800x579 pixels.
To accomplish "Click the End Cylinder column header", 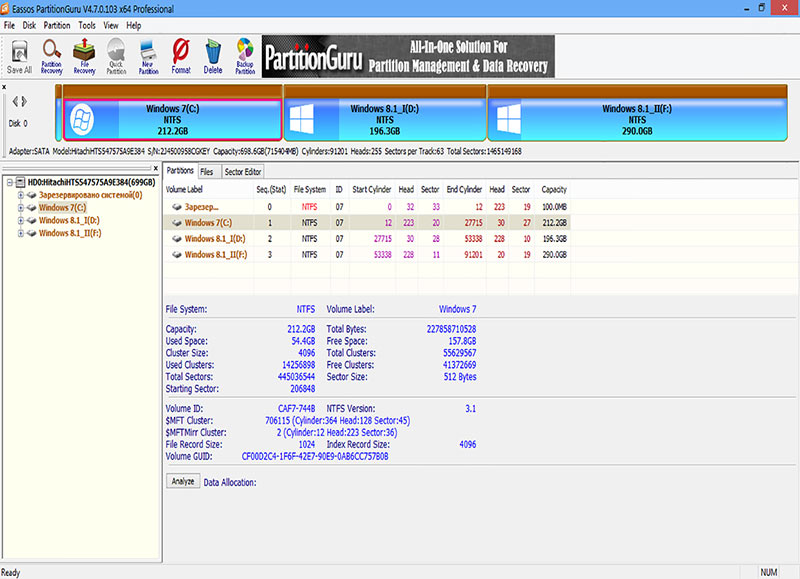I will [x=464, y=189].
